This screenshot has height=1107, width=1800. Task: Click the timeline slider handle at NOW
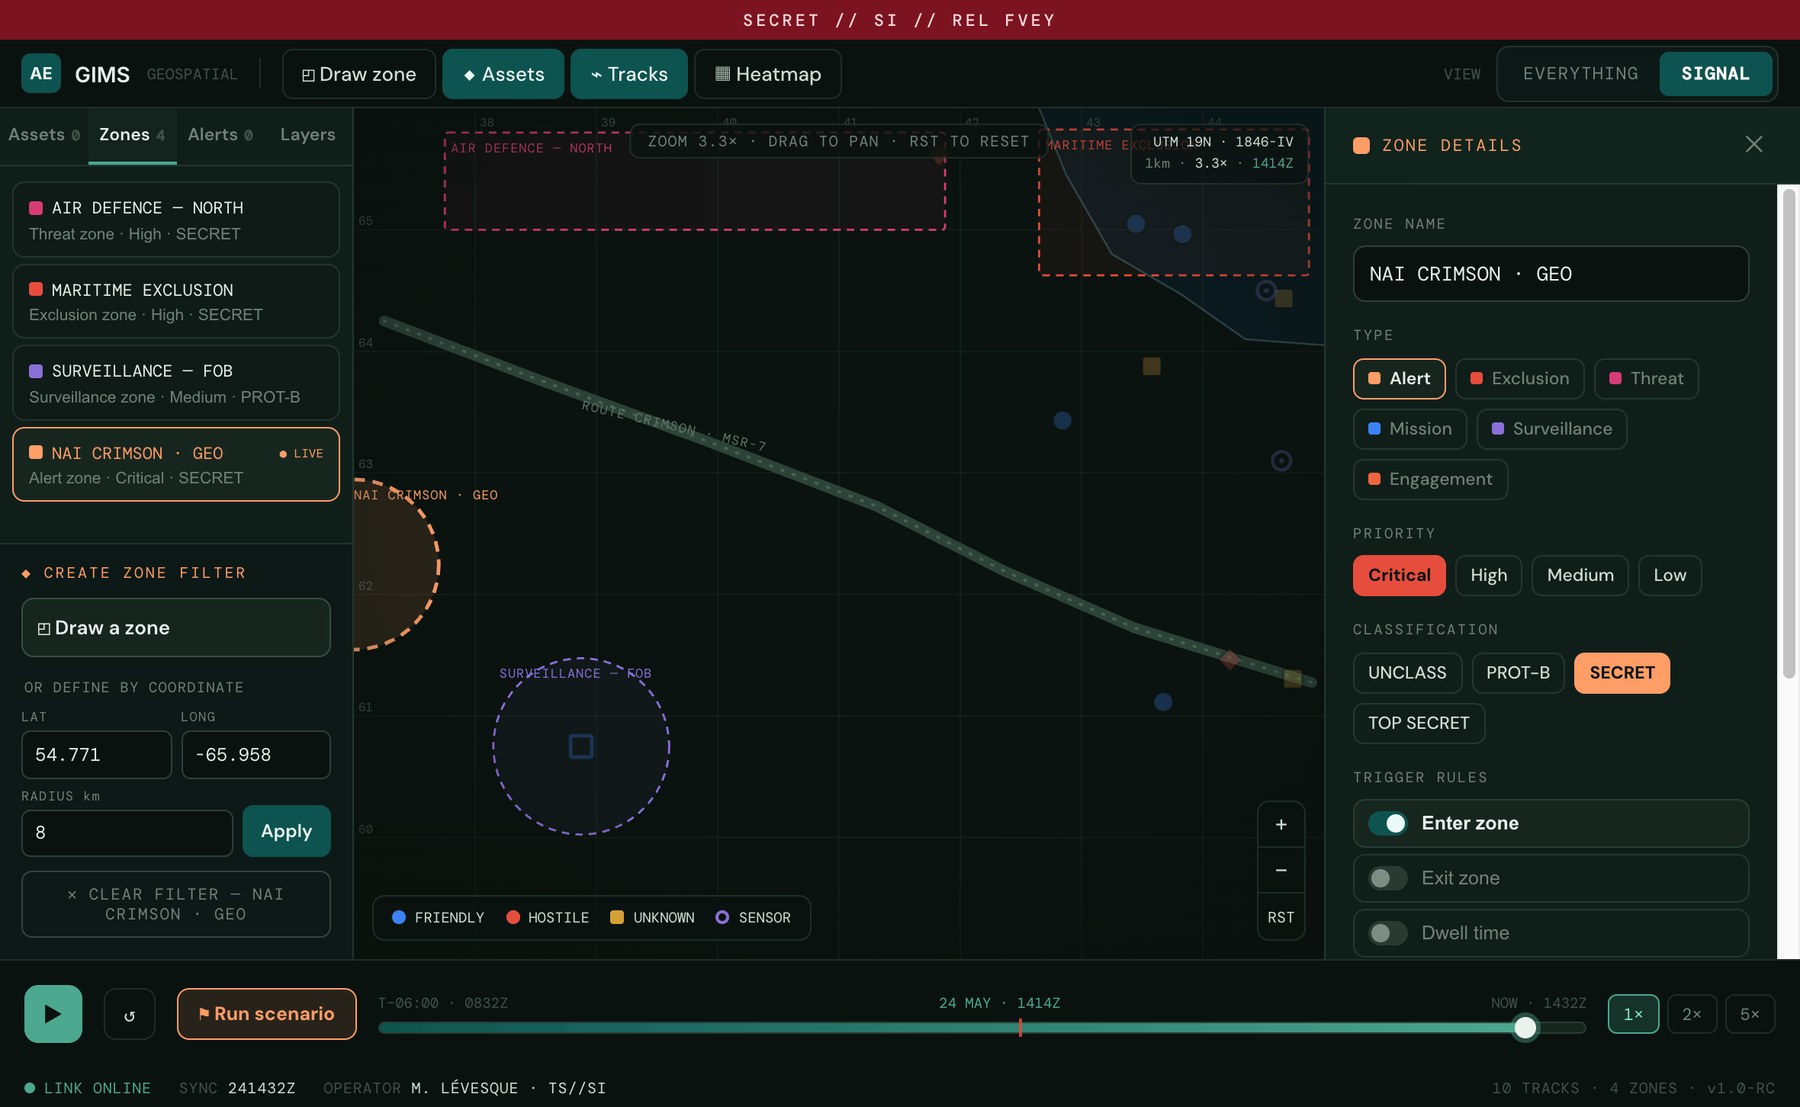[x=1525, y=1027]
